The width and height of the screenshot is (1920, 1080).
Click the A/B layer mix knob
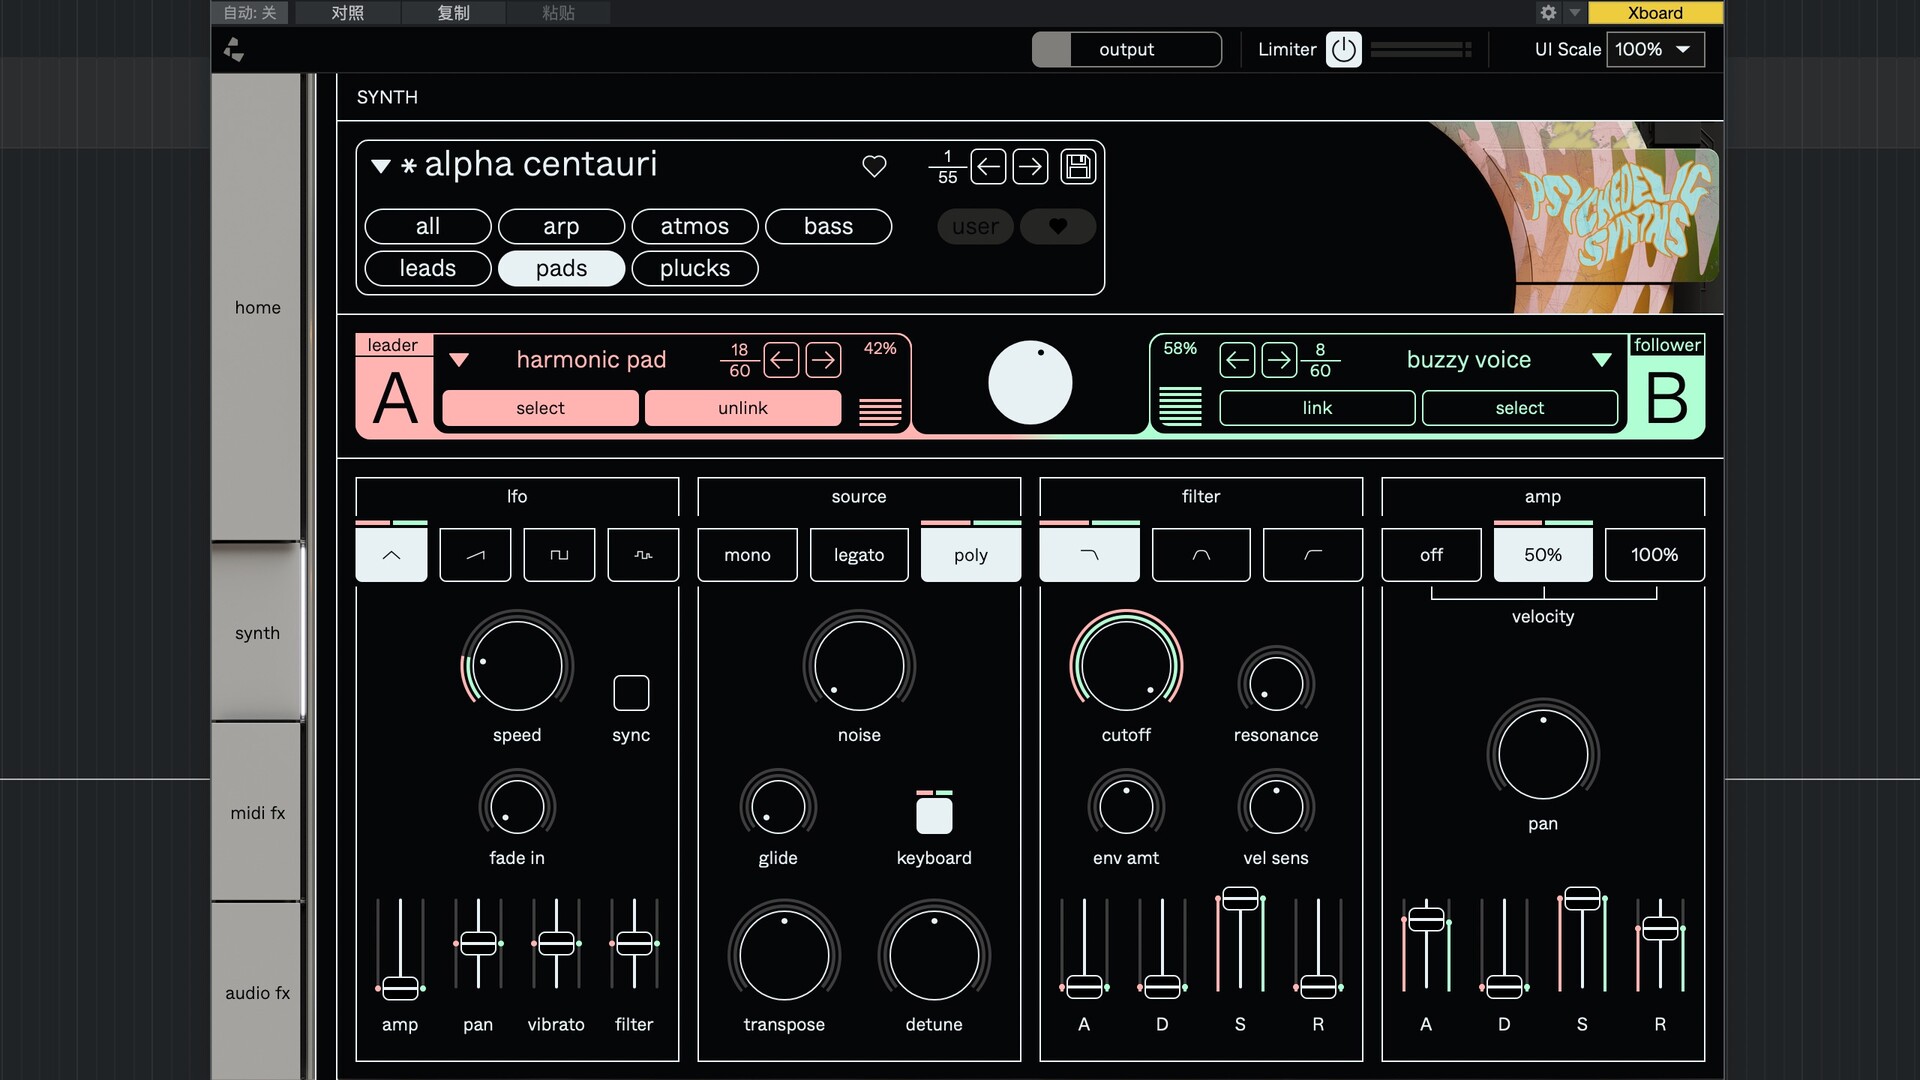pyautogui.click(x=1030, y=383)
